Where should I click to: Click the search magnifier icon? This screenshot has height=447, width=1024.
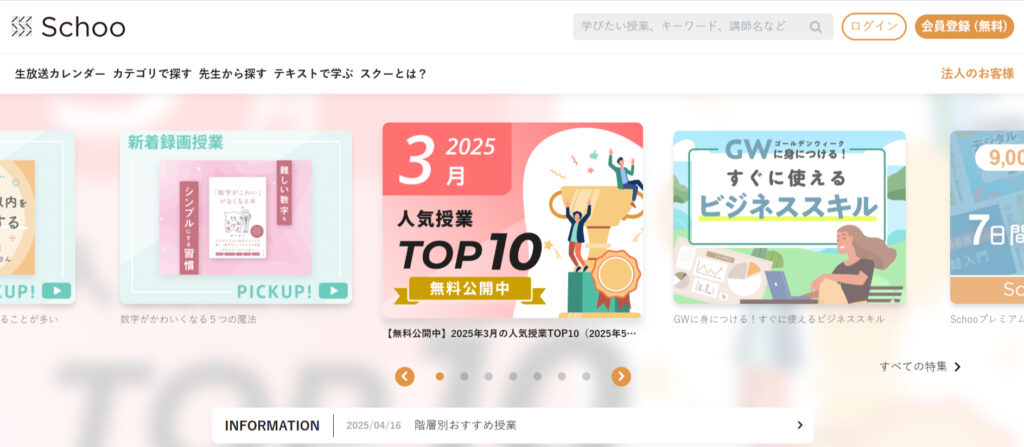click(x=816, y=27)
